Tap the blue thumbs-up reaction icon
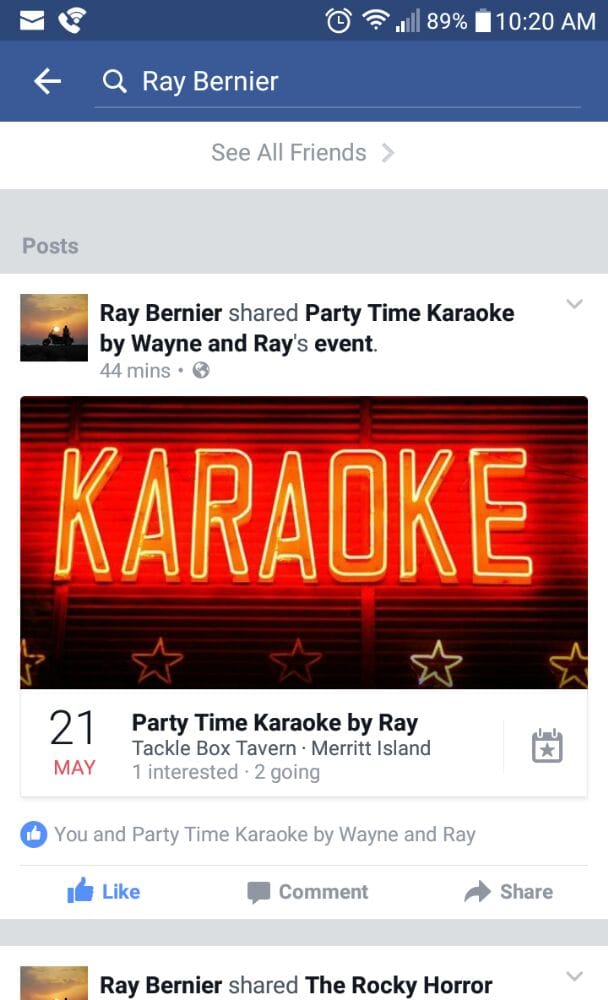 [33, 834]
